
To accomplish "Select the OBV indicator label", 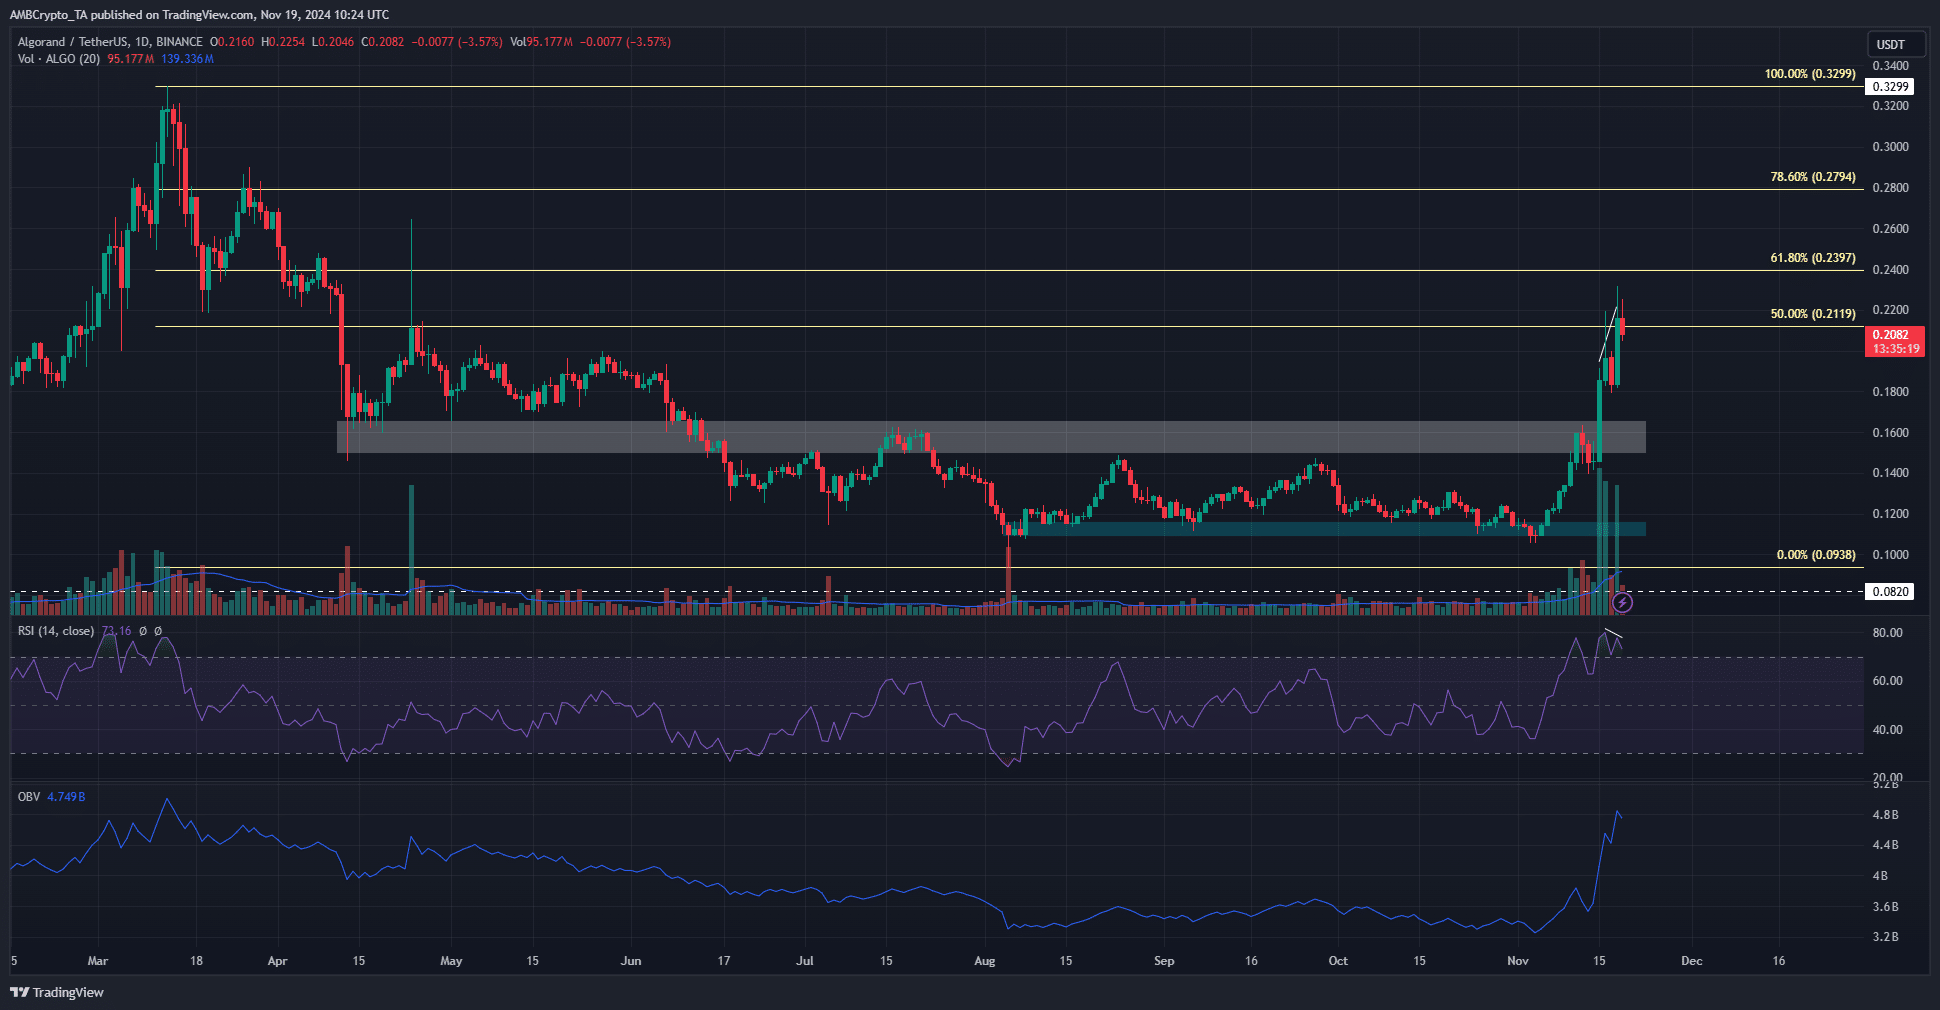I will click(29, 797).
